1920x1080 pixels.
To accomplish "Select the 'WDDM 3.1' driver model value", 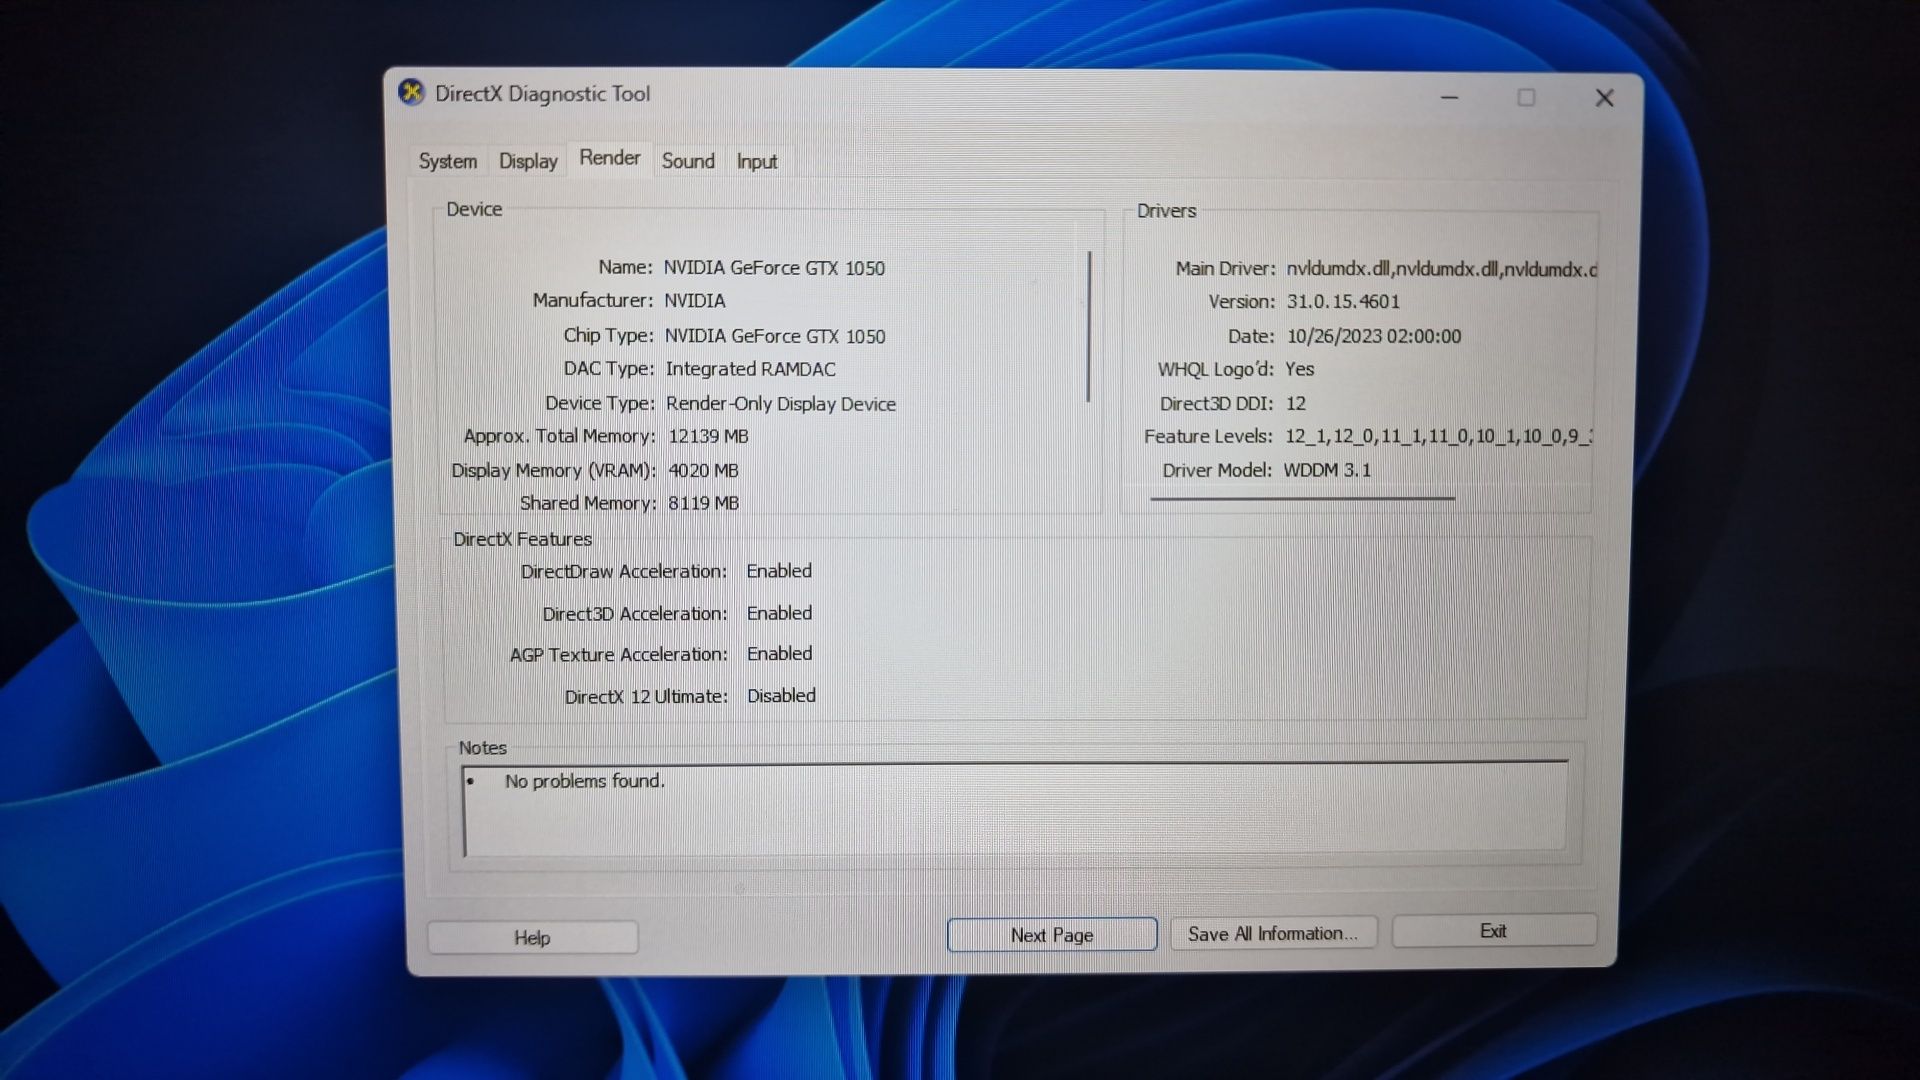I will pos(1327,470).
